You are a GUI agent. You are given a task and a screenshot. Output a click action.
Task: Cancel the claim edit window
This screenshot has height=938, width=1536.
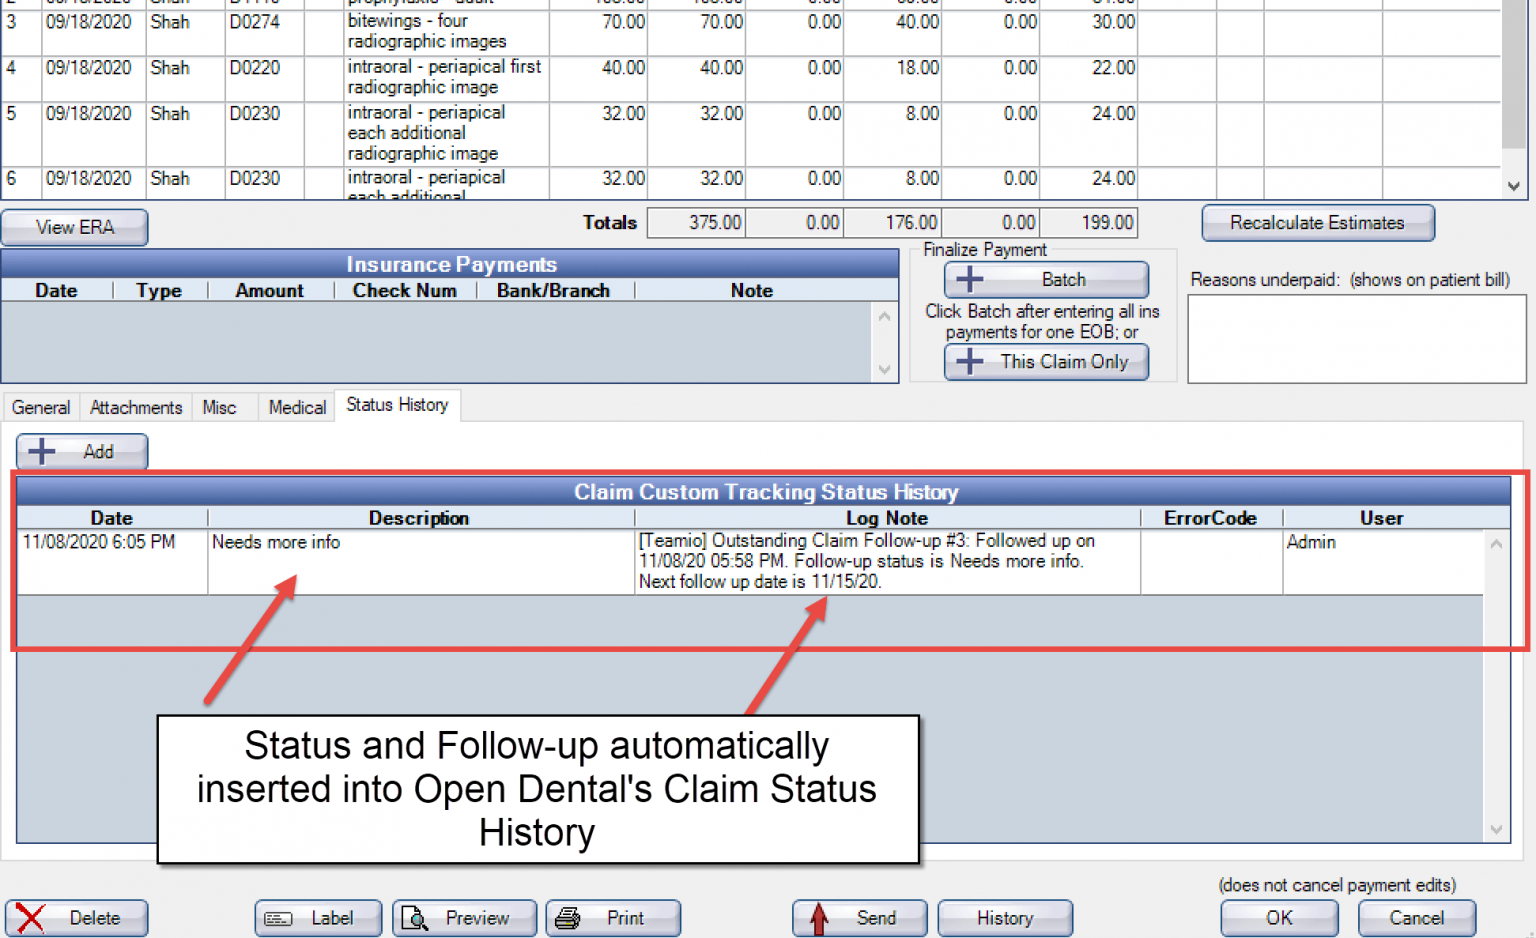(x=1416, y=918)
